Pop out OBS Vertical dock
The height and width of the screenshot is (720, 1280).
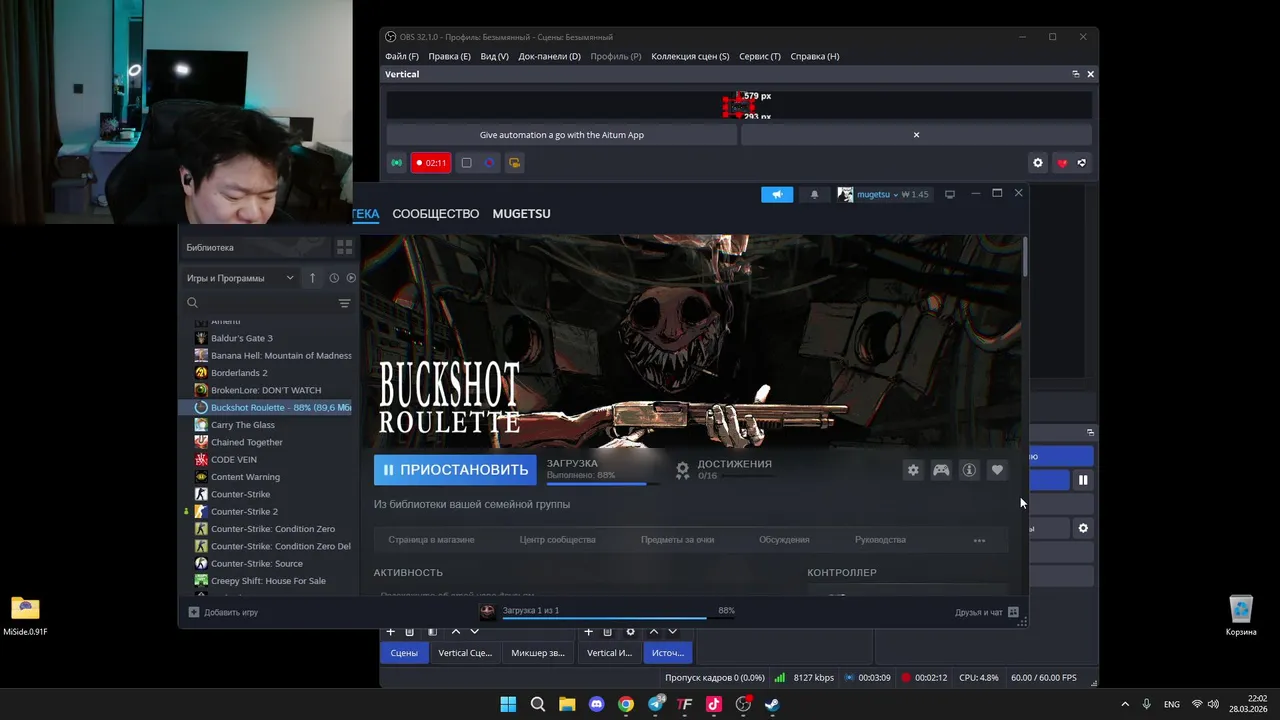coord(1076,74)
